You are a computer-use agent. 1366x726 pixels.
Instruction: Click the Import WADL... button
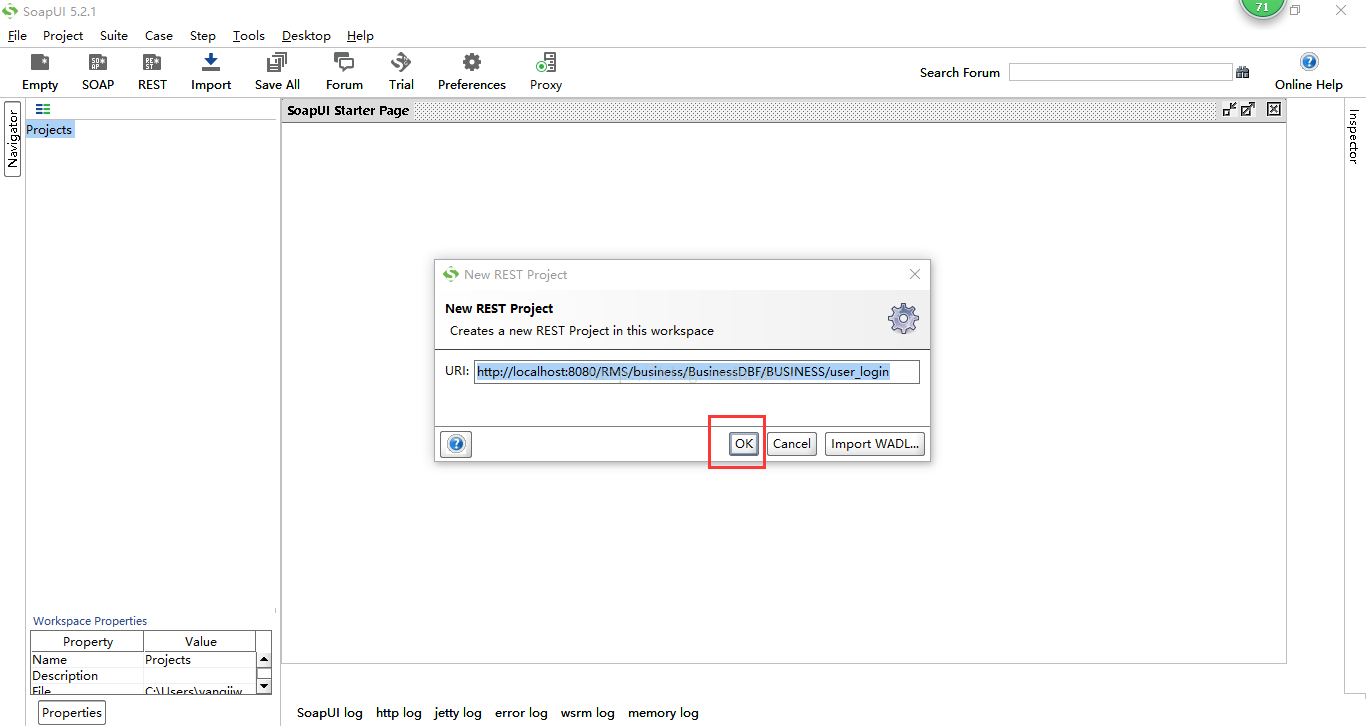875,444
